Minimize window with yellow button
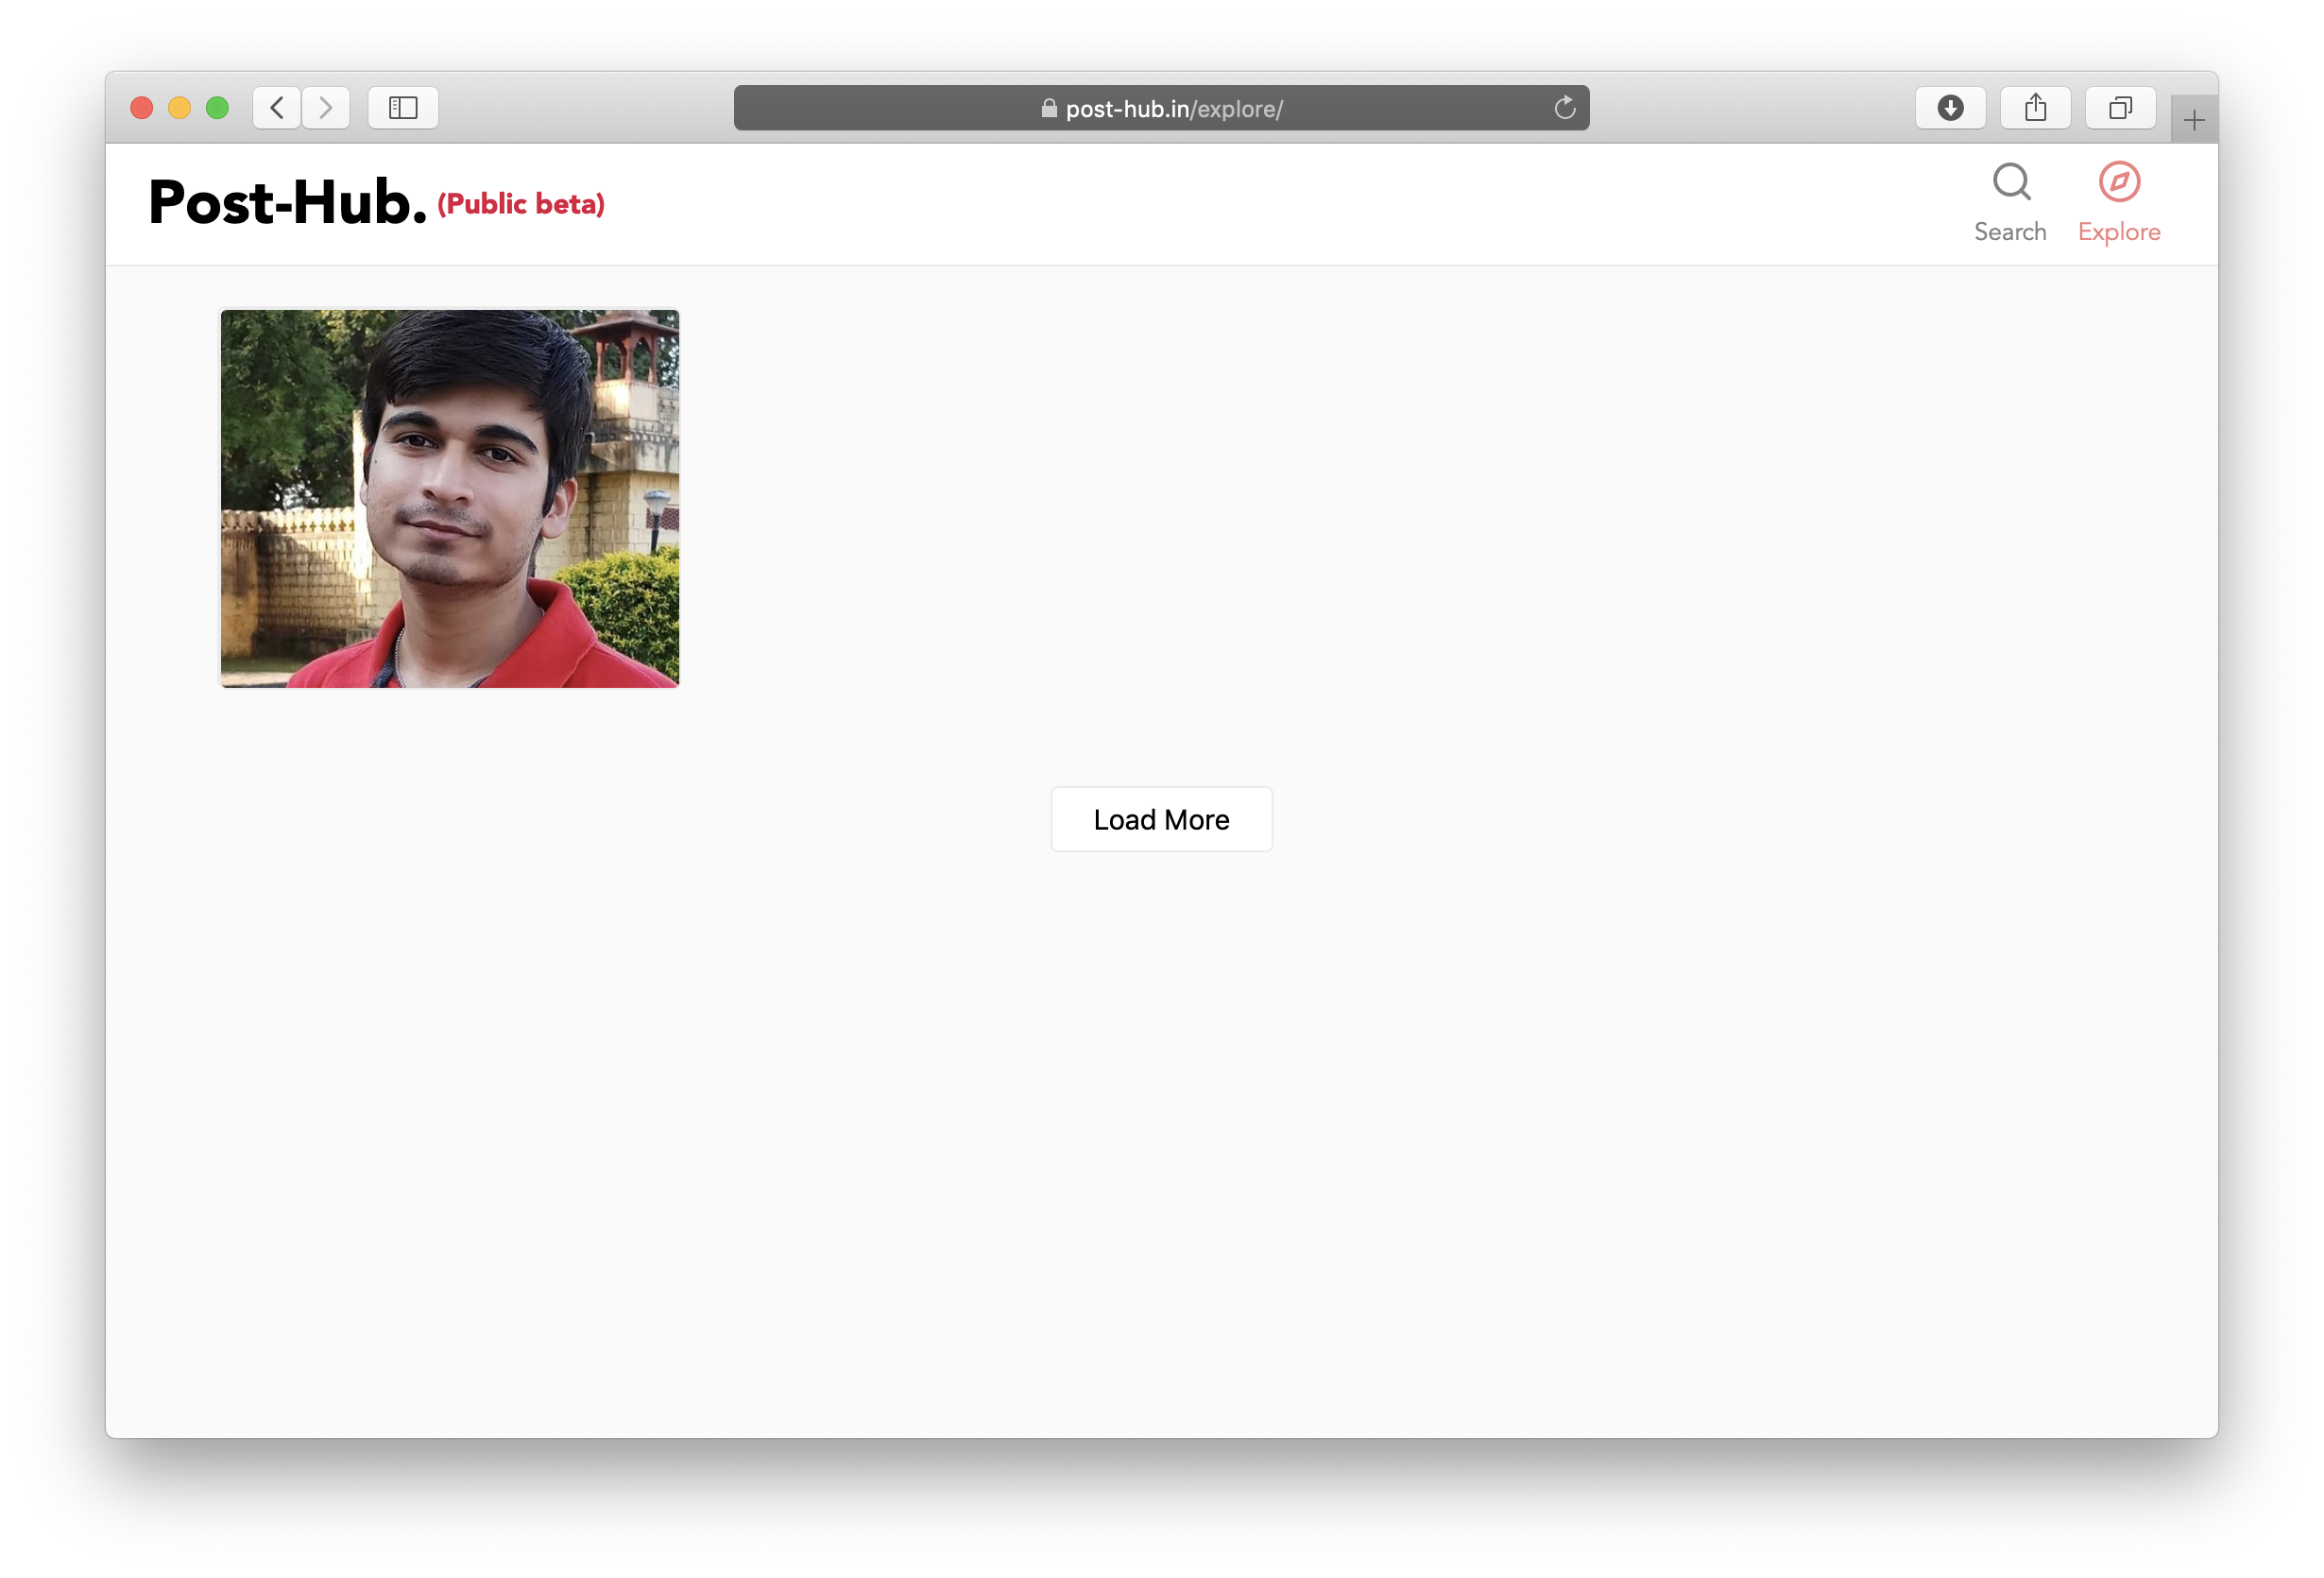Screen dimensions: 2324x1578 pyautogui.click(x=179, y=108)
